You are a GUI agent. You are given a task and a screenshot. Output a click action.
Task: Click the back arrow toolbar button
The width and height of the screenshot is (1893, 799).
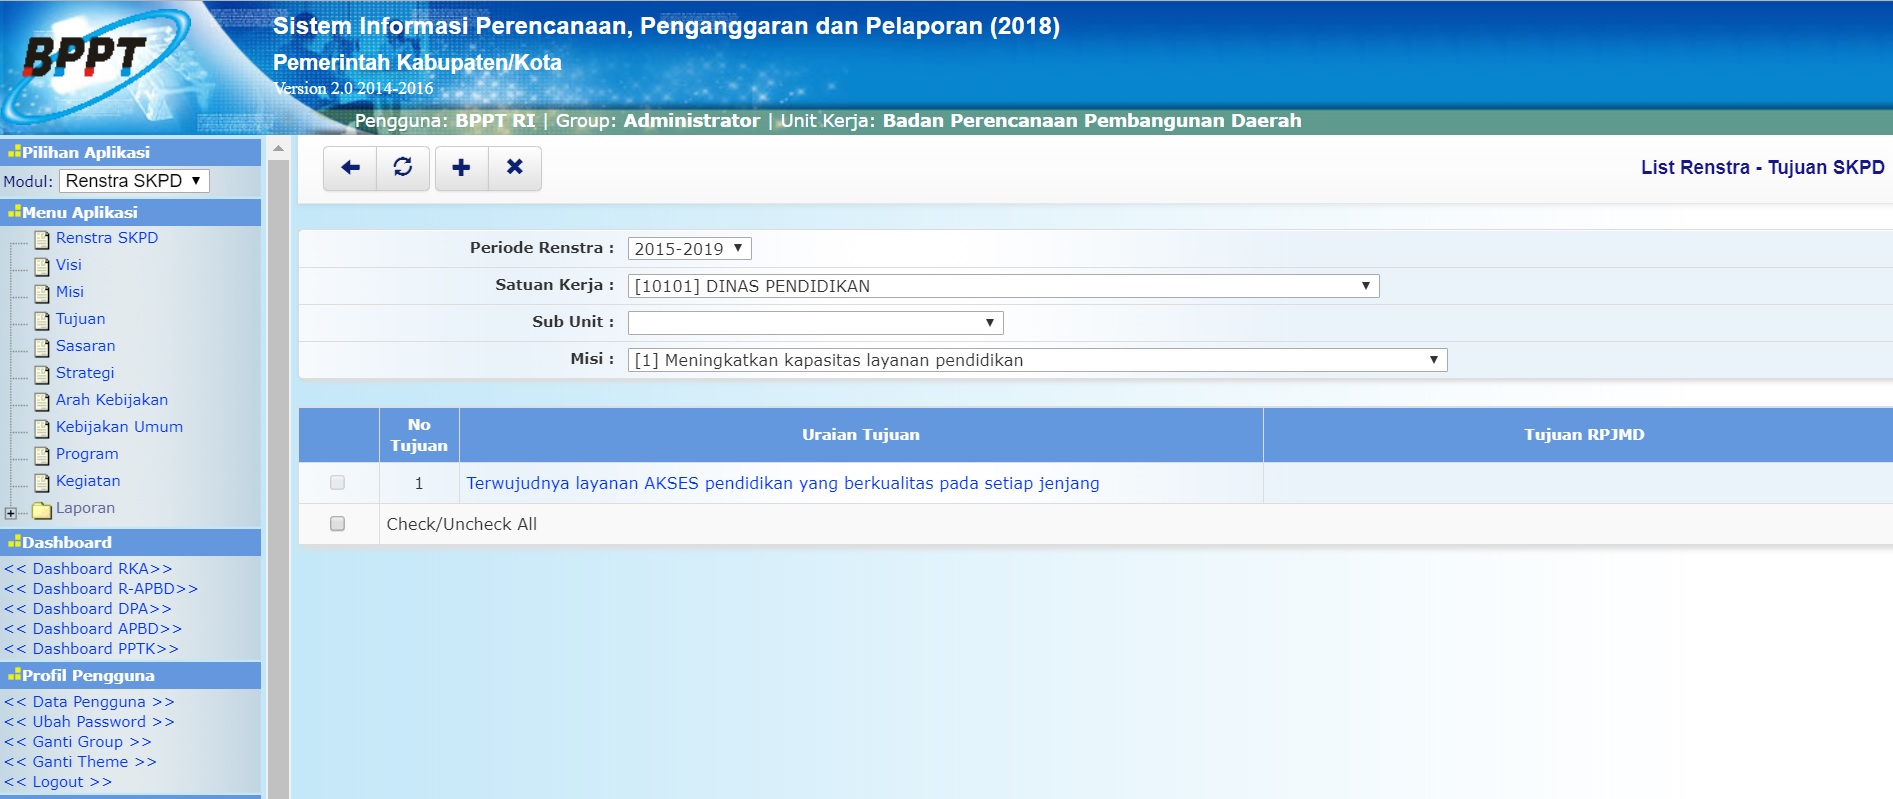point(350,168)
